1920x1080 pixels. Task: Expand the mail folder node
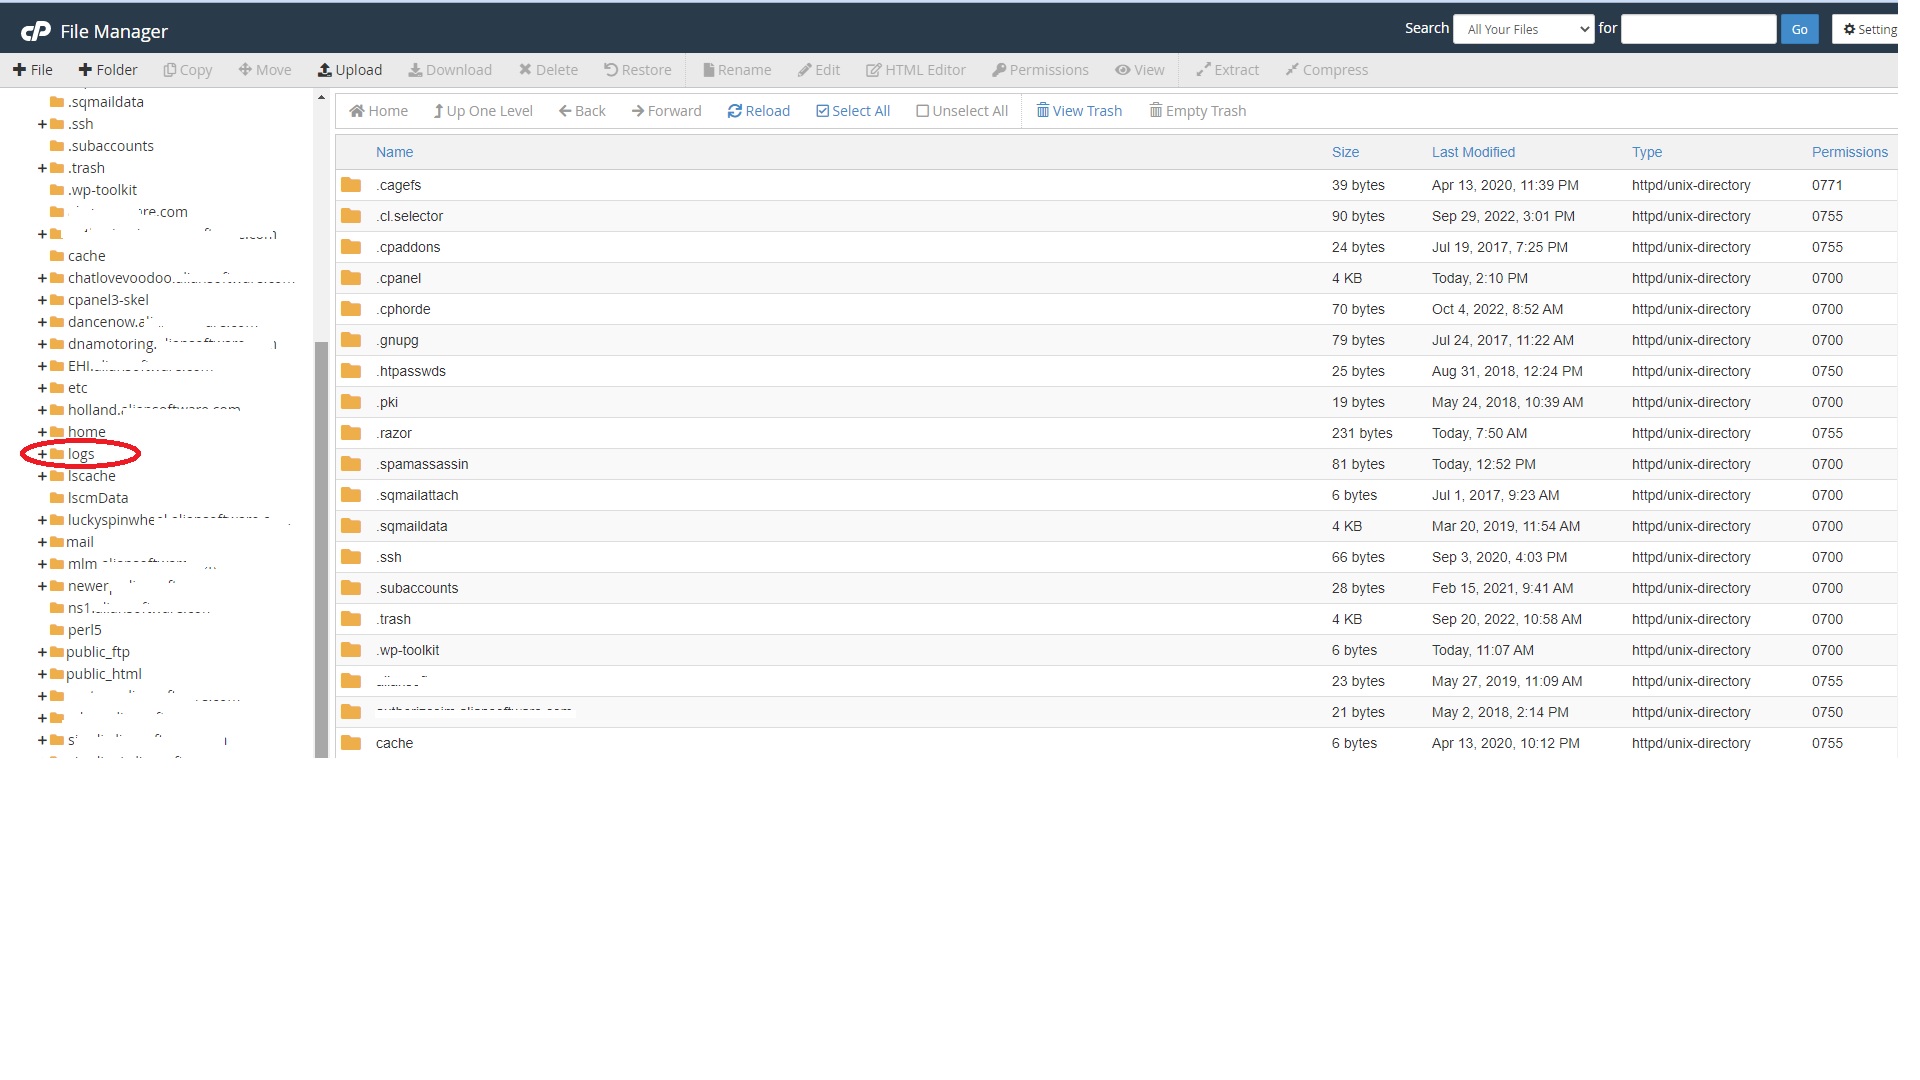pos(42,542)
